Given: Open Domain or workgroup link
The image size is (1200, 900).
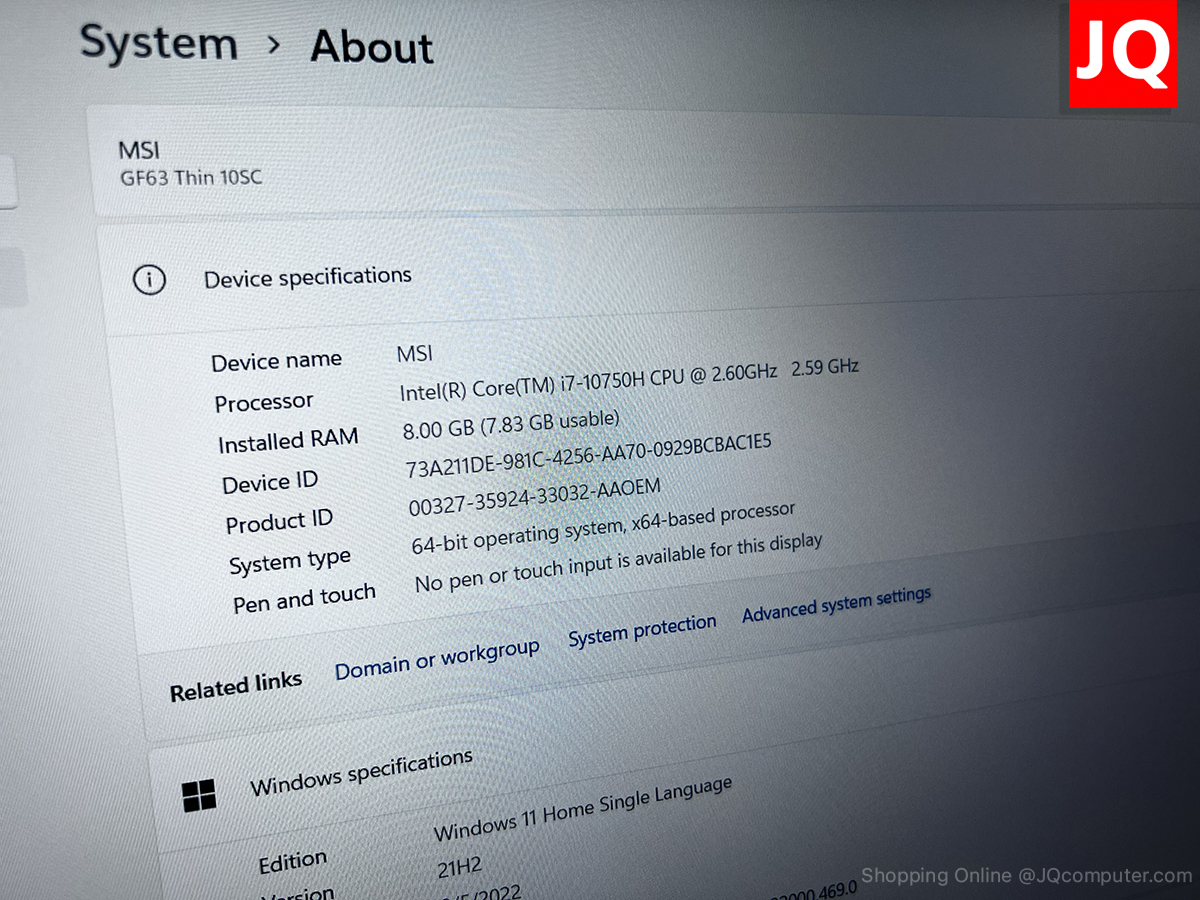Looking at the screenshot, I should coord(437,660).
